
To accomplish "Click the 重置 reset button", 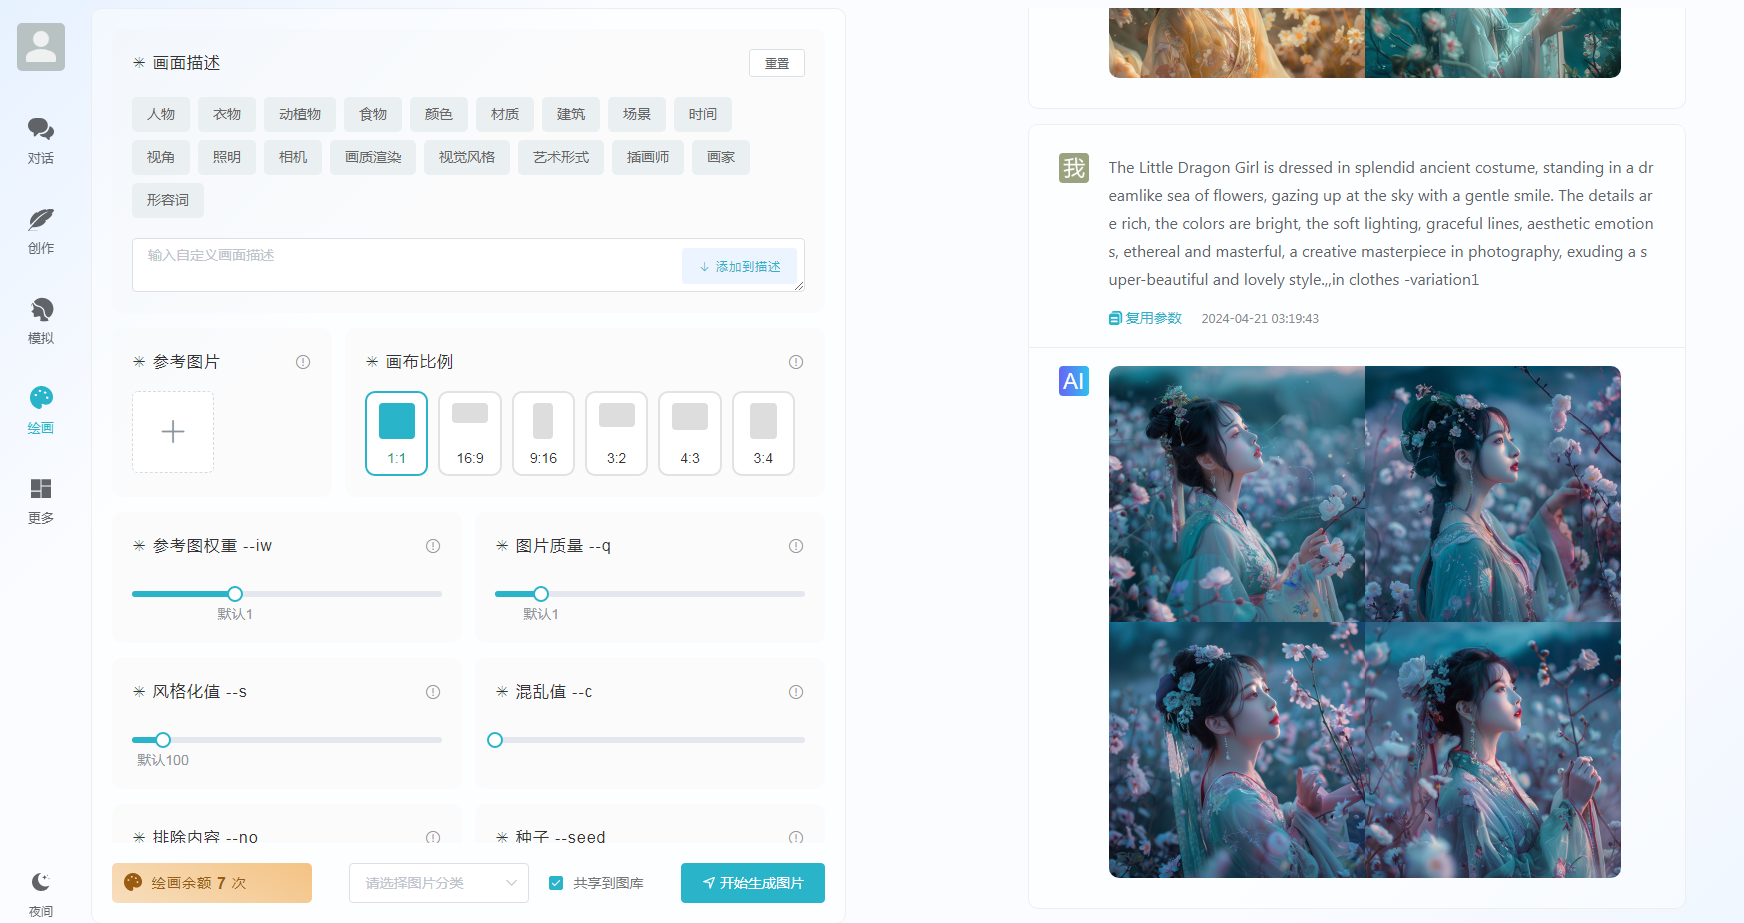I will [x=777, y=63].
